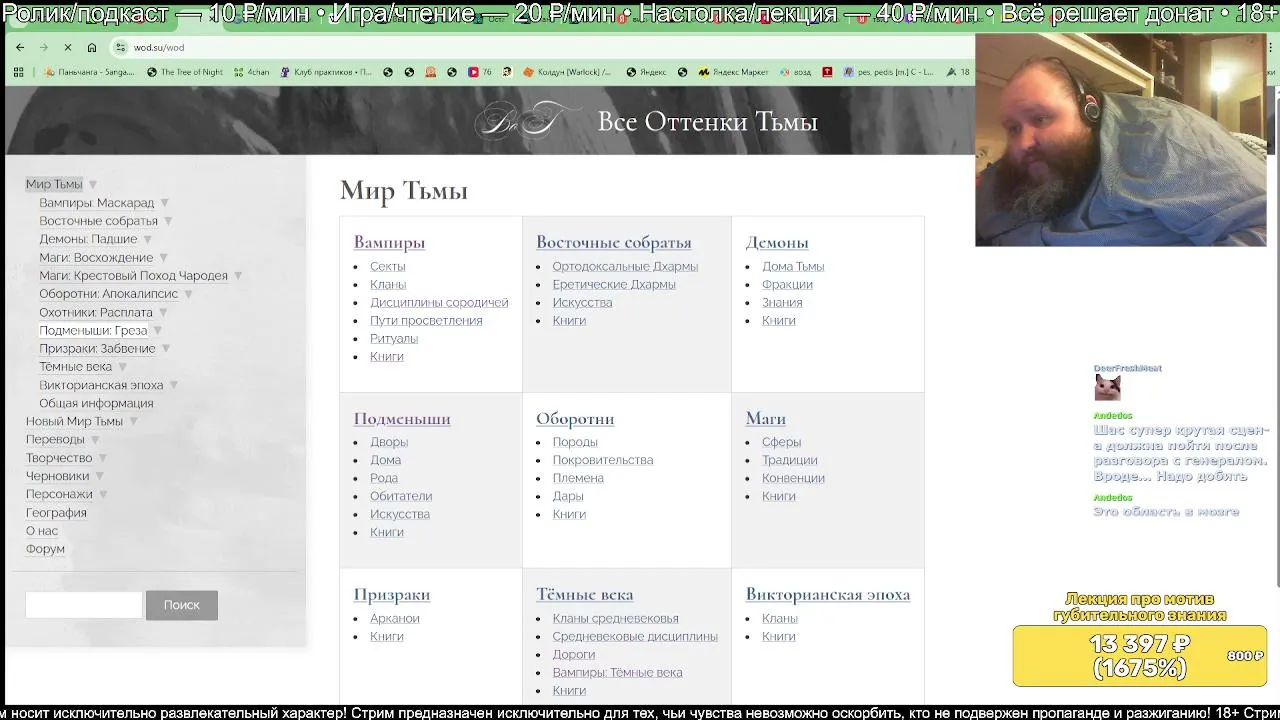Open the Восточные собратья heading link
Viewport: 1280px width, 720px height.
[x=614, y=242]
